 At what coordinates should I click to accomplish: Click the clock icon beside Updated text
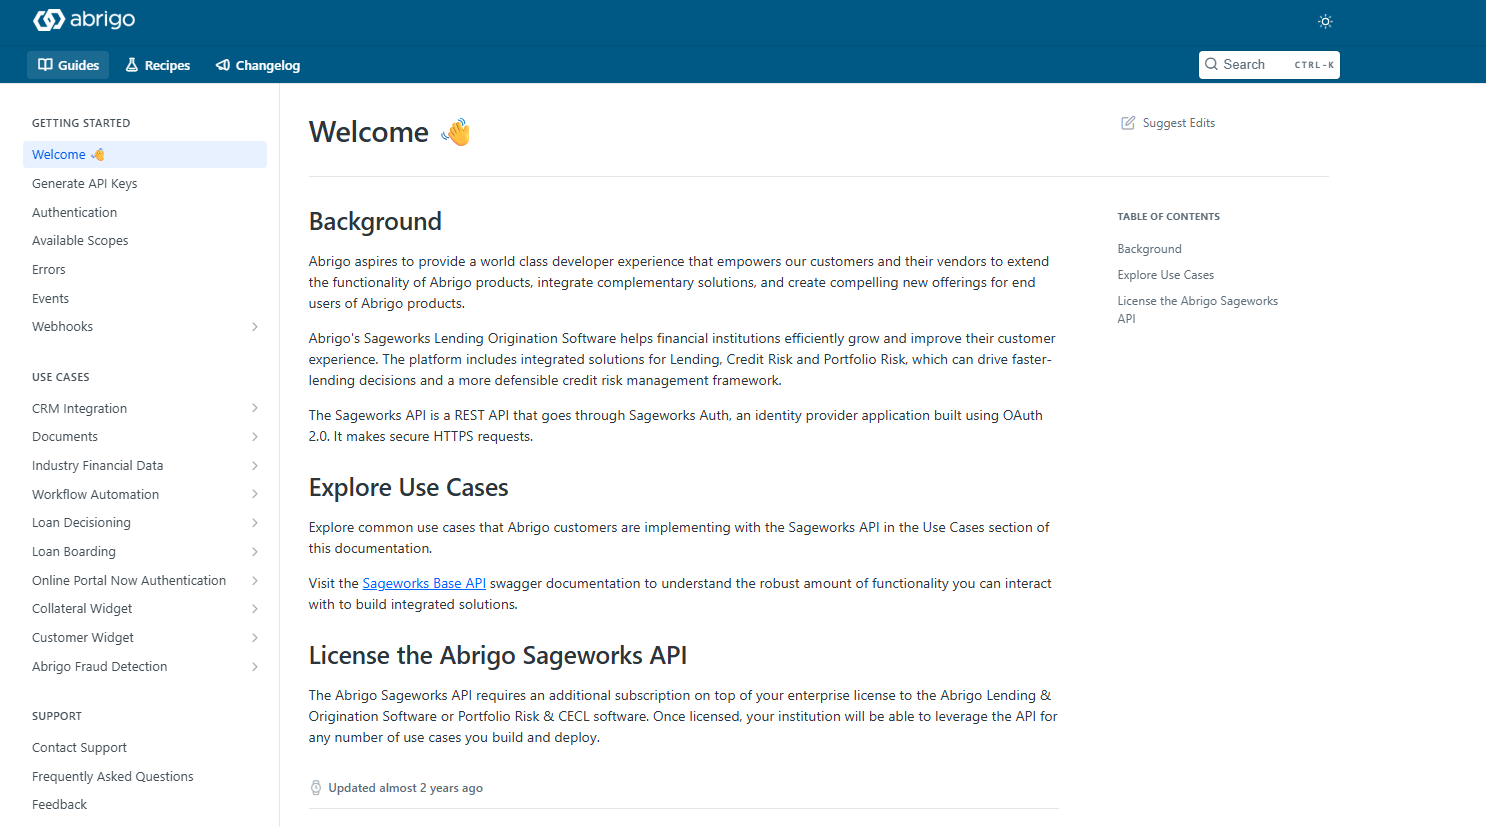[x=316, y=788]
